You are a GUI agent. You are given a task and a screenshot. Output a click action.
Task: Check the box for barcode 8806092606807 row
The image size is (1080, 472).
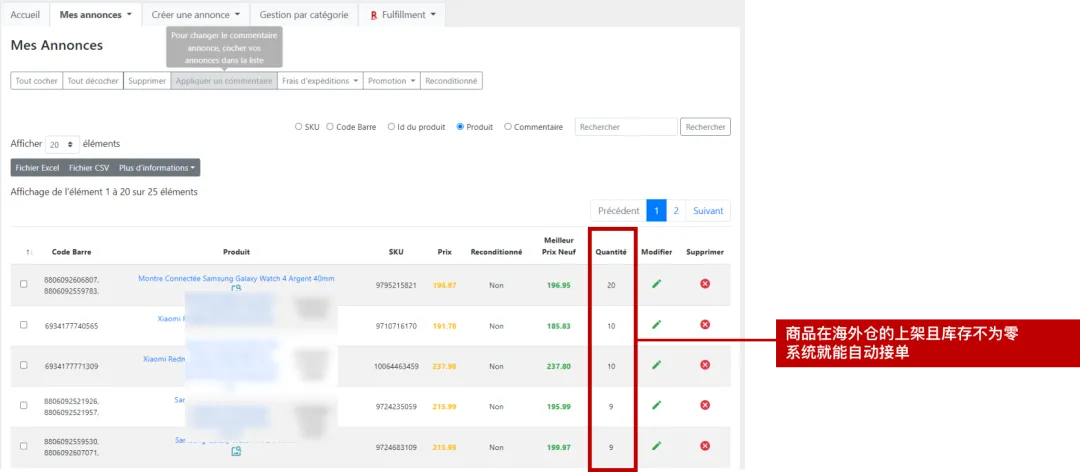[23, 284]
